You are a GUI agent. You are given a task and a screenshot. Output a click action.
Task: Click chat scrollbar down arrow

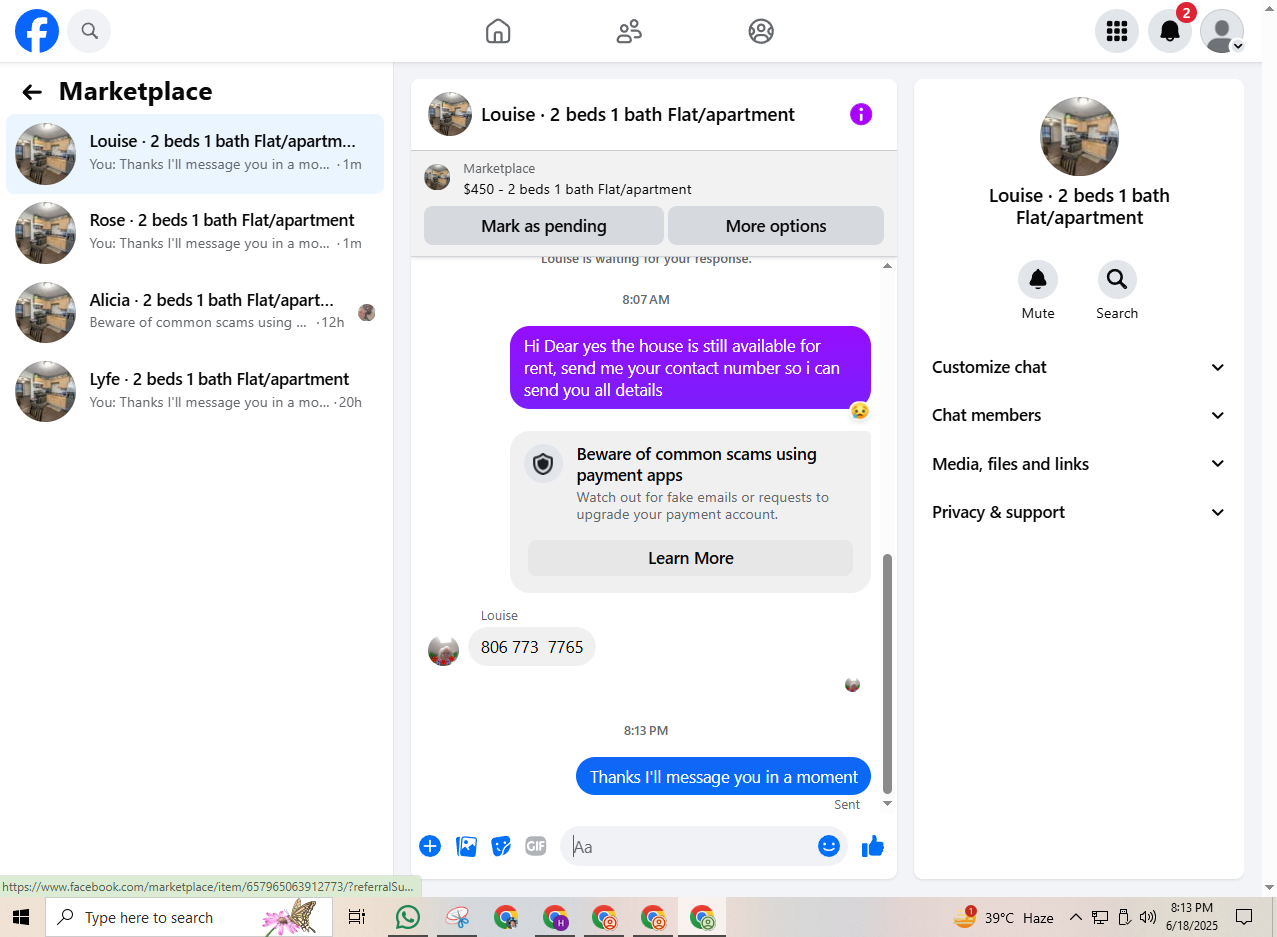click(x=887, y=803)
